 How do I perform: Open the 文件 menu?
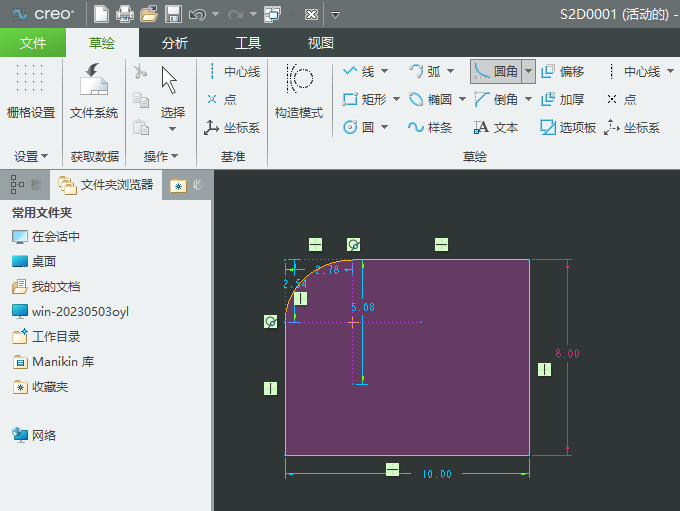click(x=33, y=43)
